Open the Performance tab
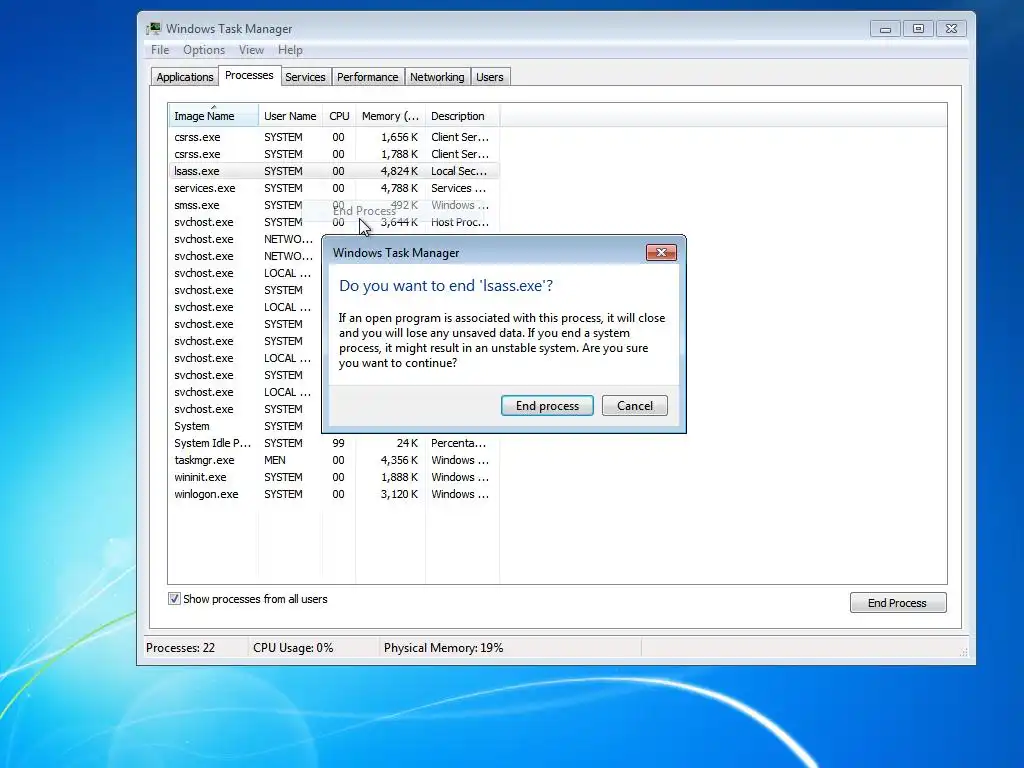 coord(368,77)
